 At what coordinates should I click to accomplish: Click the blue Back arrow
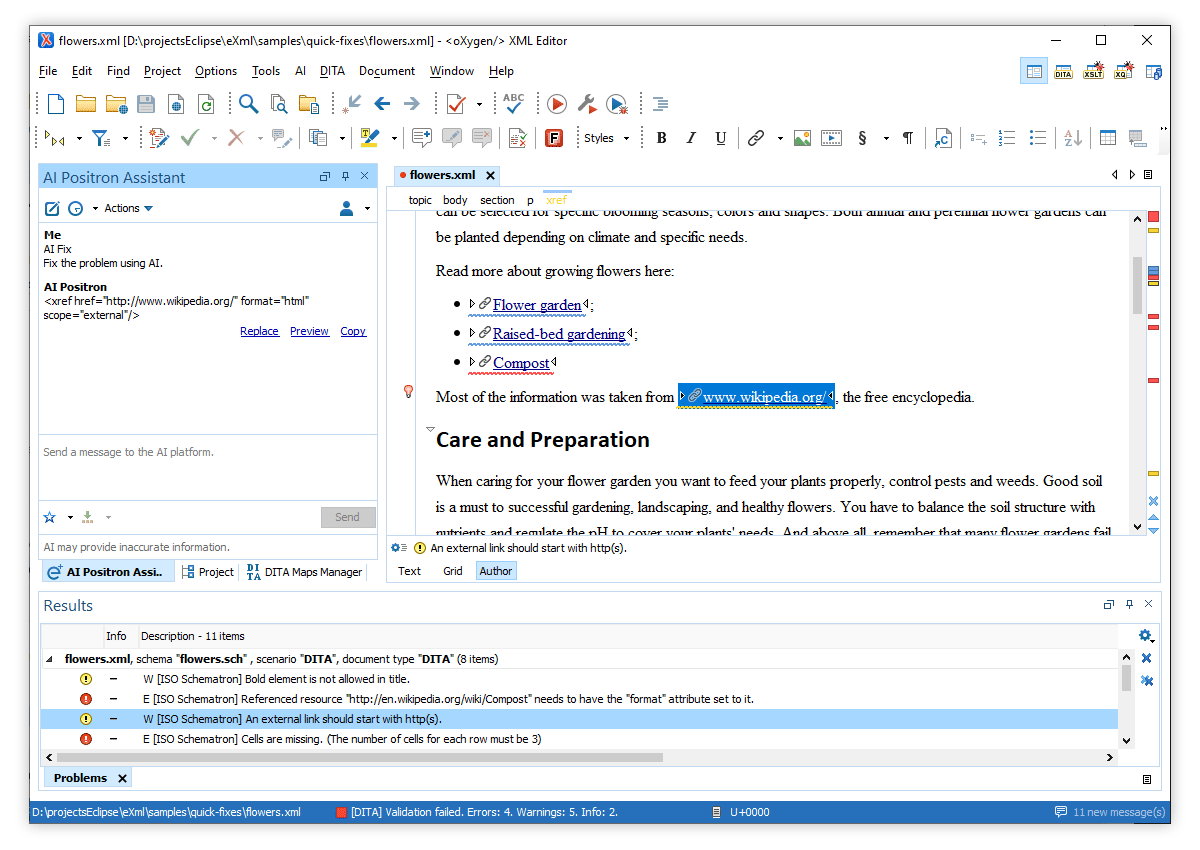pyautogui.click(x=382, y=103)
